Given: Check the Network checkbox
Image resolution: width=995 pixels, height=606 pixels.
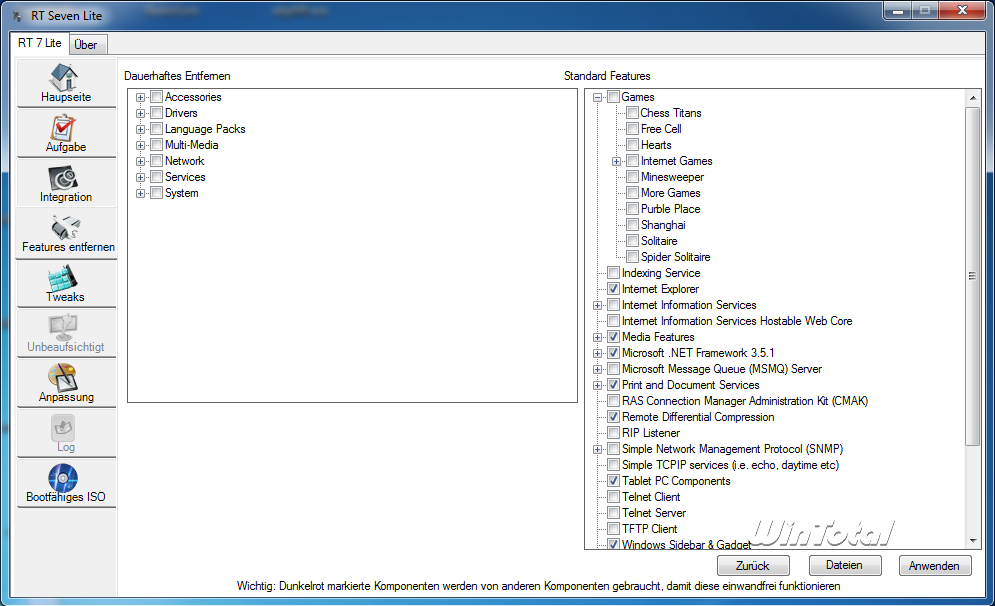Looking at the screenshot, I should [x=157, y=161].
